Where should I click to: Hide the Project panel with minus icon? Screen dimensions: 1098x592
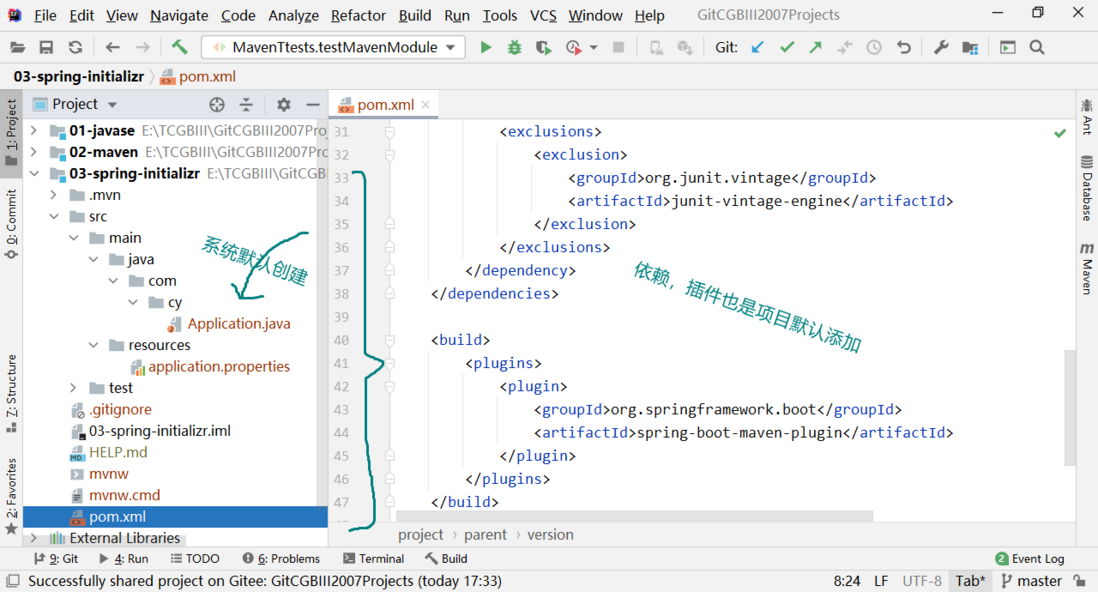point(313,104)
